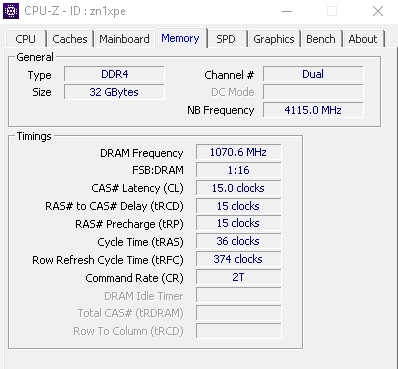The image size is (398, 369).
Task: Open the Caches tab
Action: [70, 39]
